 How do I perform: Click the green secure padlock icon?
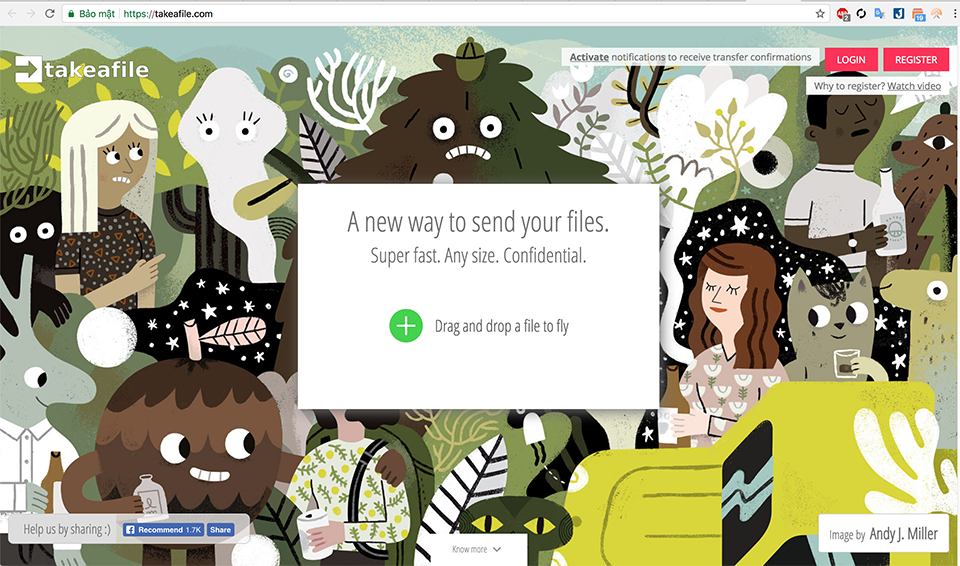click(72, 13)
